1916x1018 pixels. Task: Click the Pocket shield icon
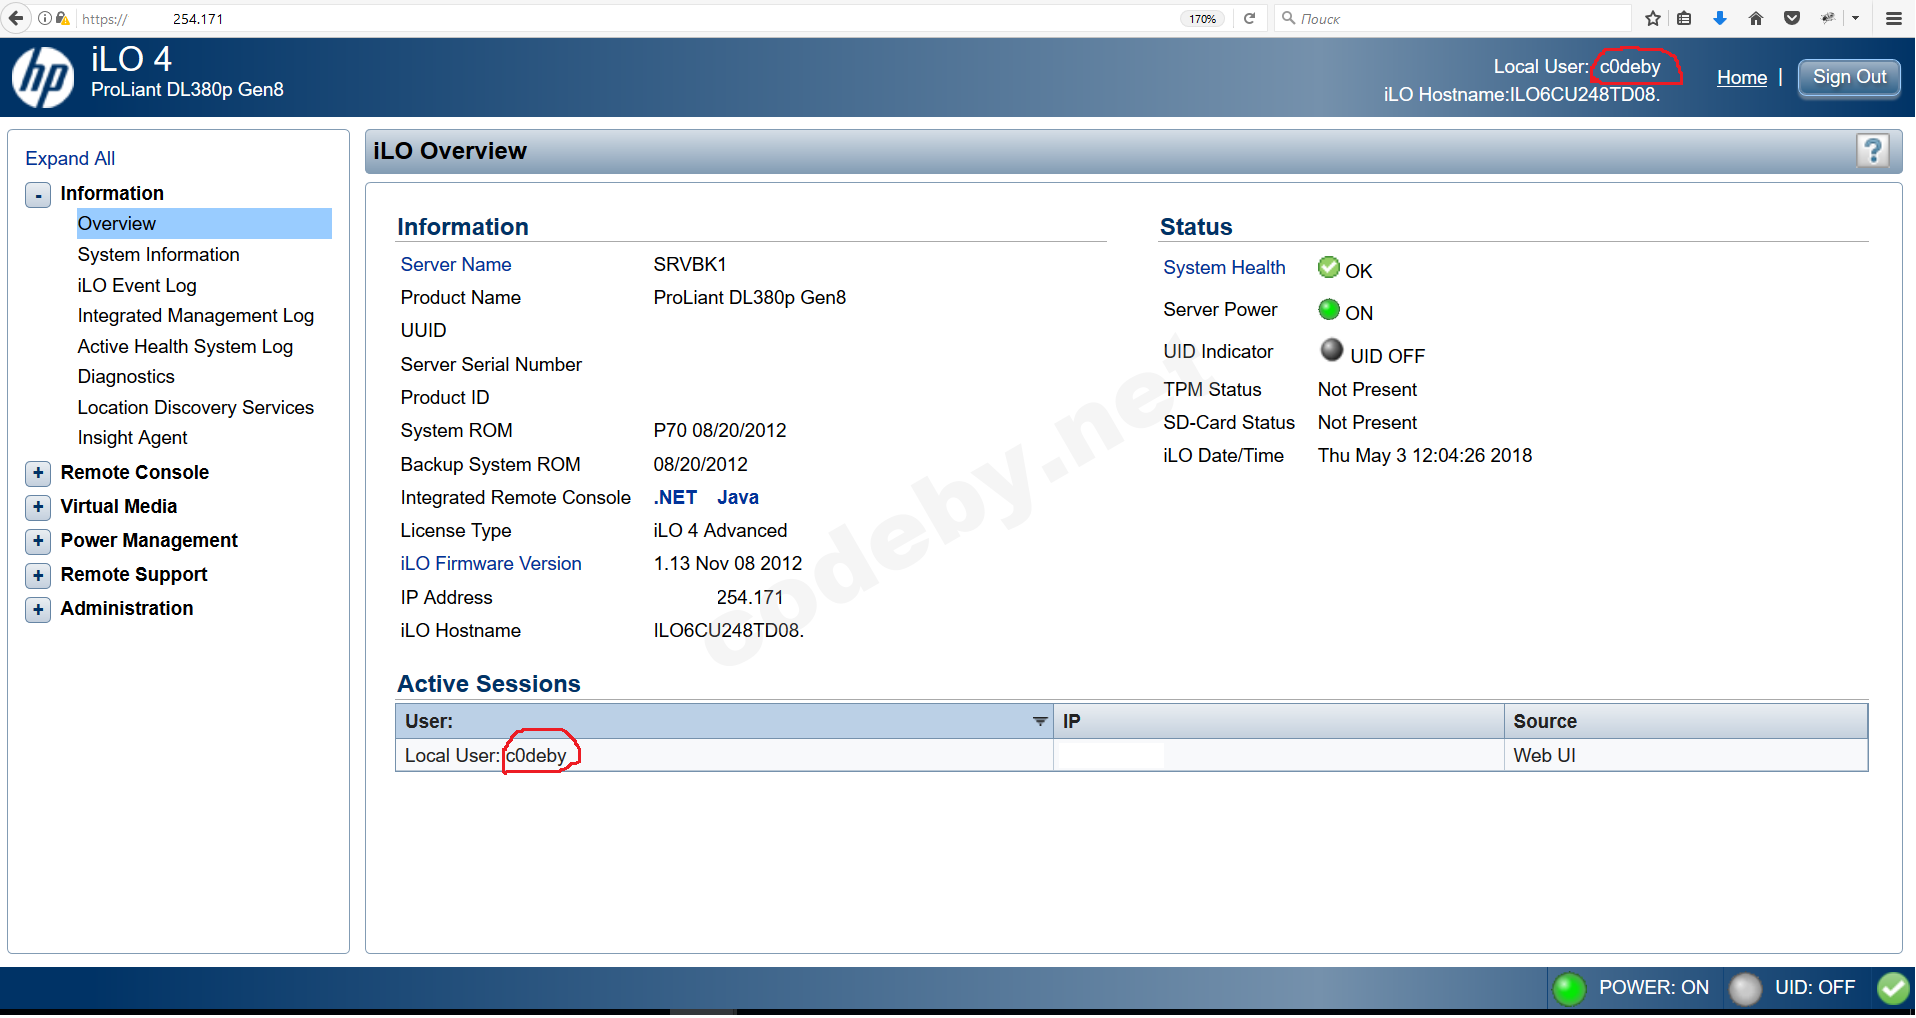coord(1792,18)
